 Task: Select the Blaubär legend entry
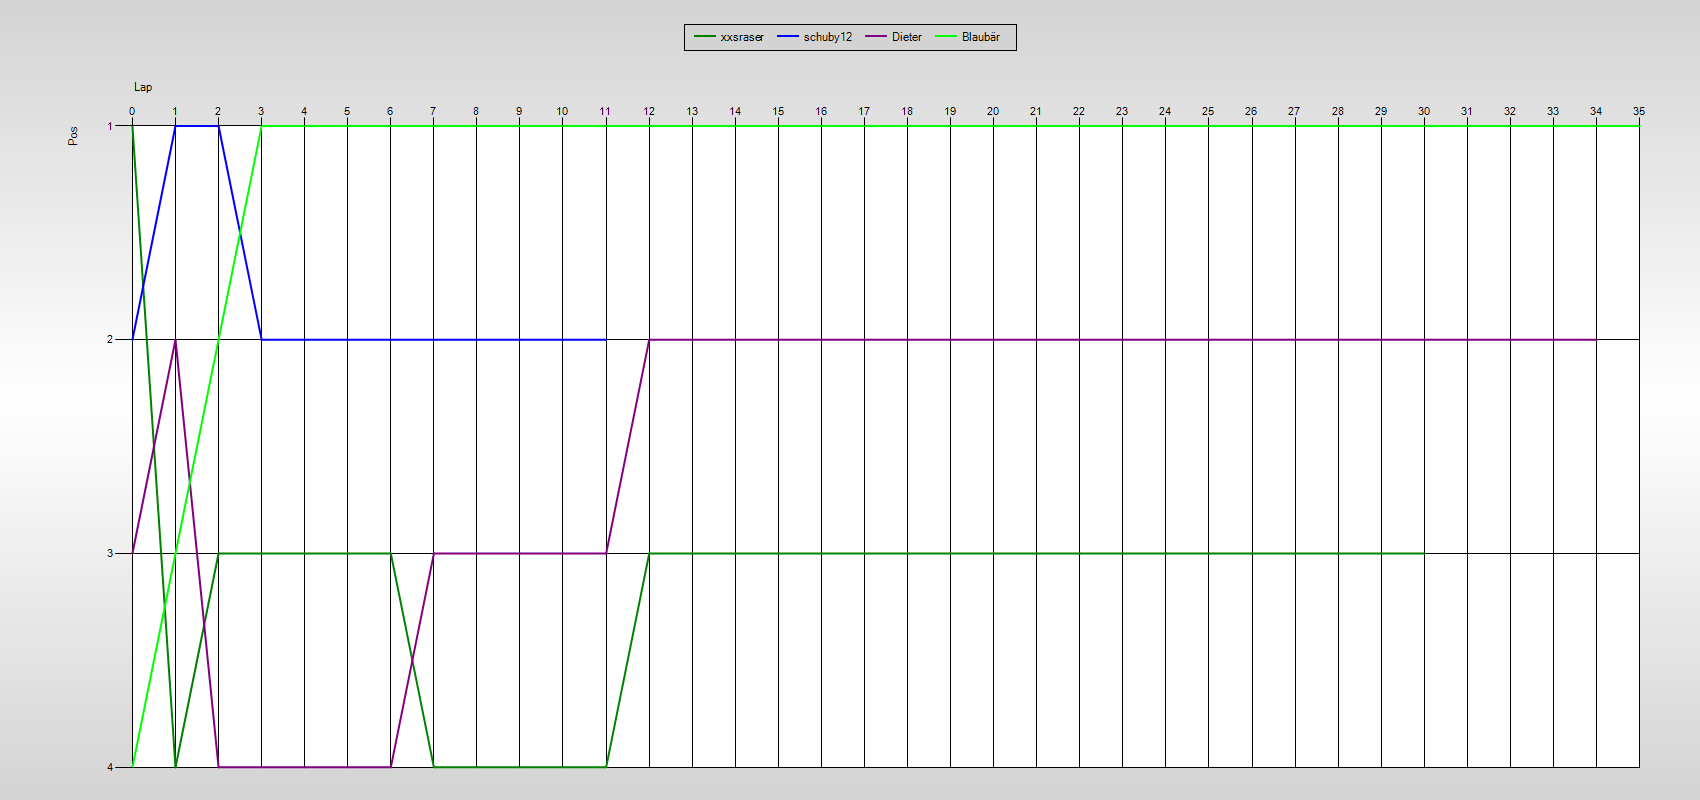[980, 37]
